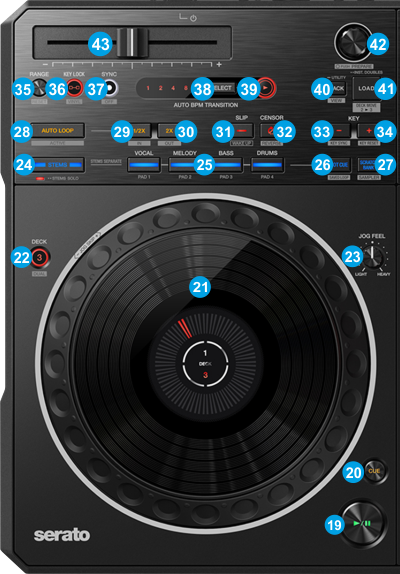Click the blue STEMS button

coord(57,165)
